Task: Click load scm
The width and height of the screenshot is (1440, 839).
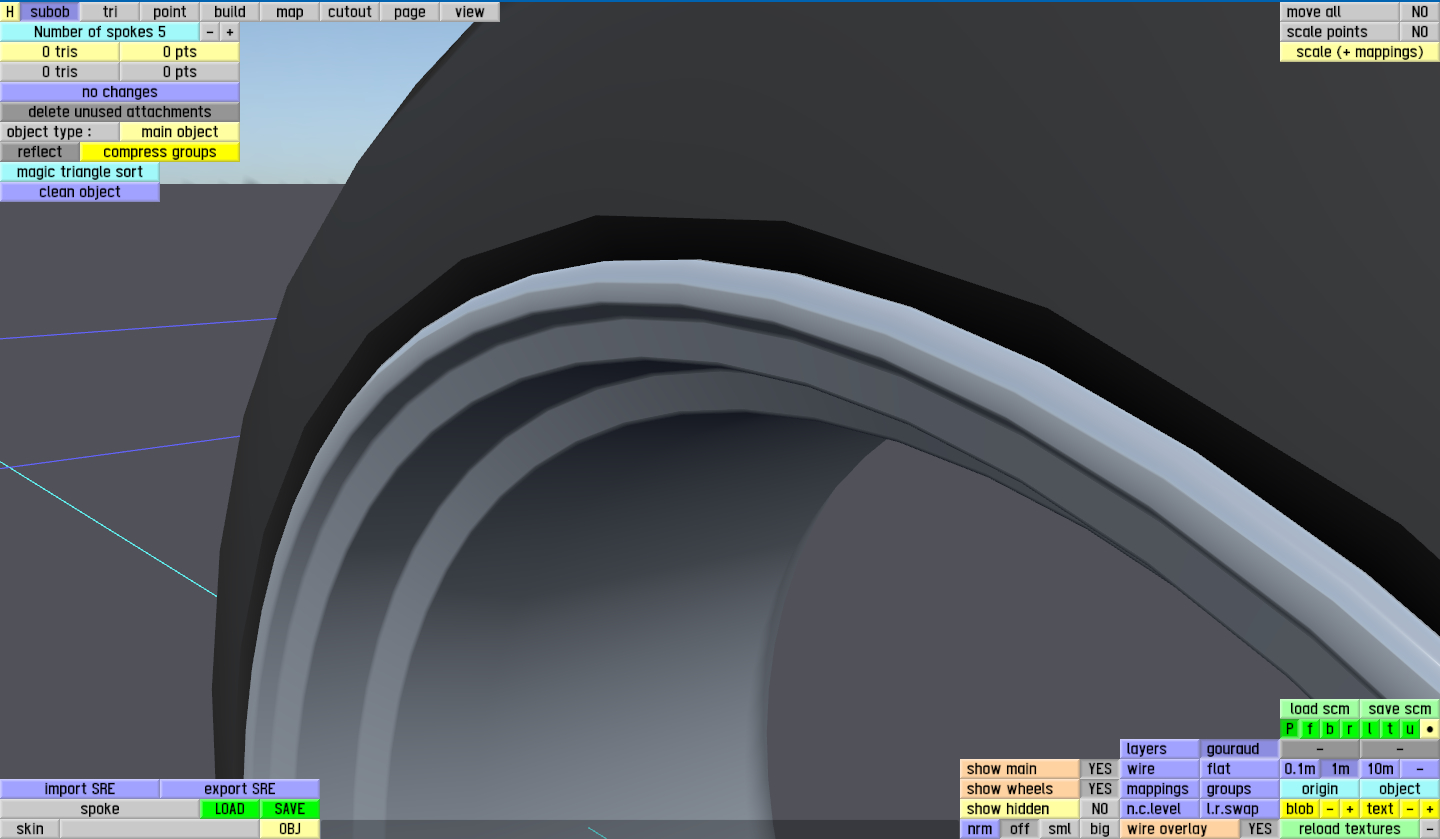Action: [x=1320, y=709]
